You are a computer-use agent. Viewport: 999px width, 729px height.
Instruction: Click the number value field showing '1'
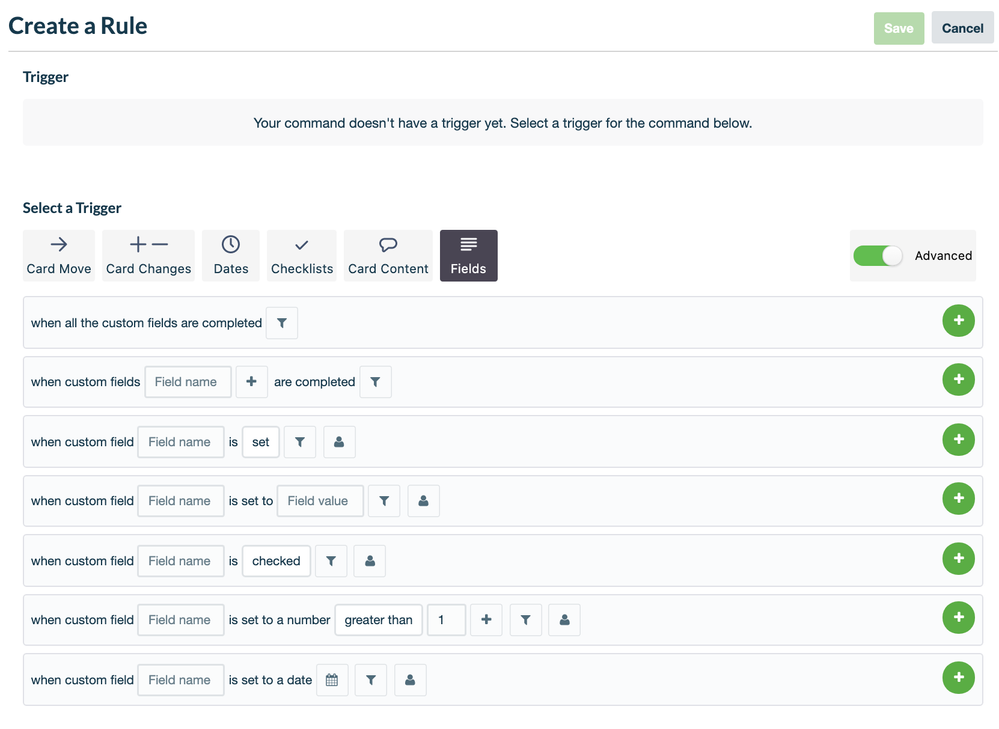[446, 620]
